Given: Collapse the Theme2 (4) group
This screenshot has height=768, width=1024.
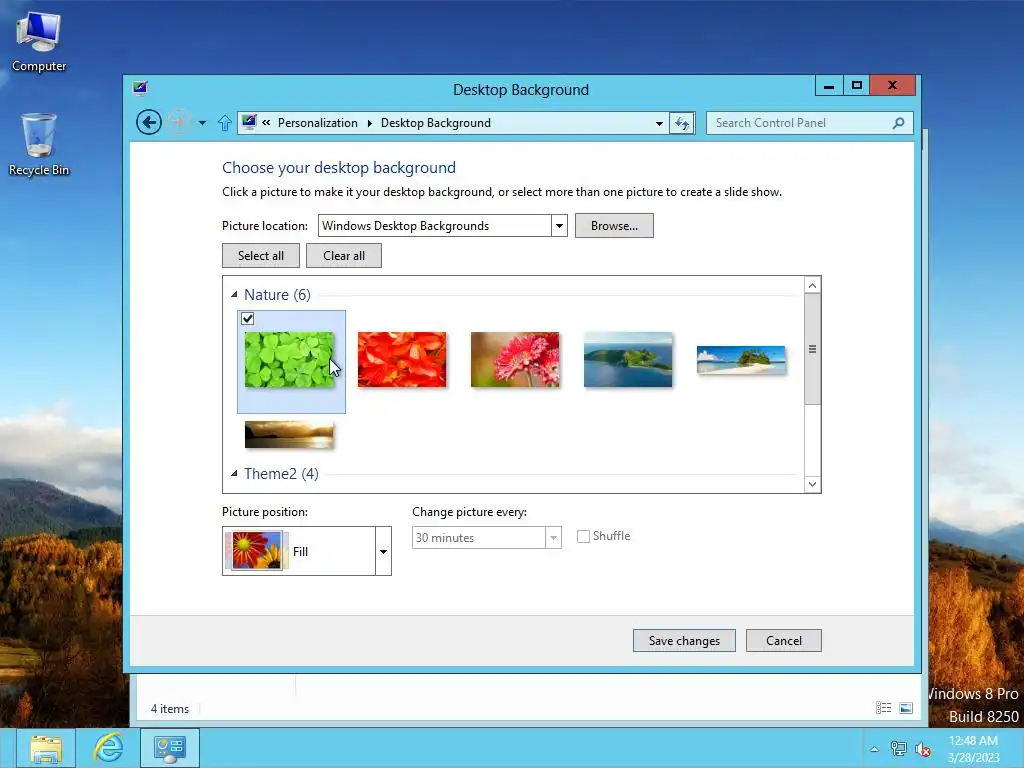Looking at the screenshot, I should click(234, 473).
